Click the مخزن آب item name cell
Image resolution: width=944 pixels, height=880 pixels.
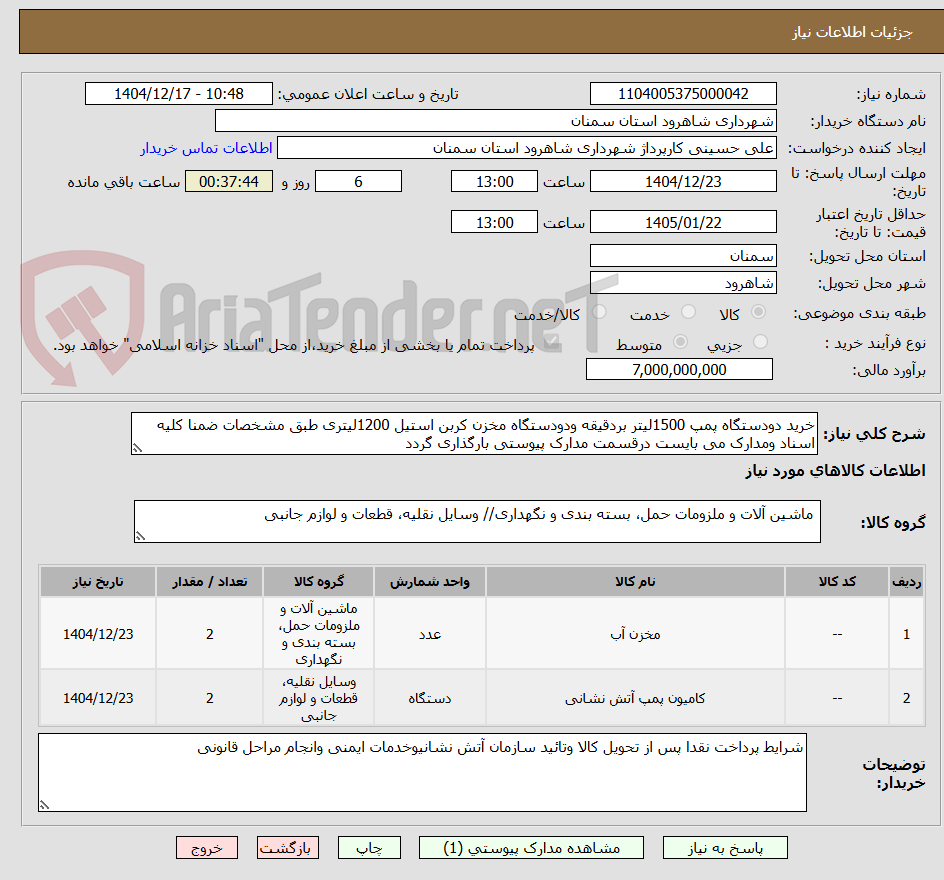[635, 634]
